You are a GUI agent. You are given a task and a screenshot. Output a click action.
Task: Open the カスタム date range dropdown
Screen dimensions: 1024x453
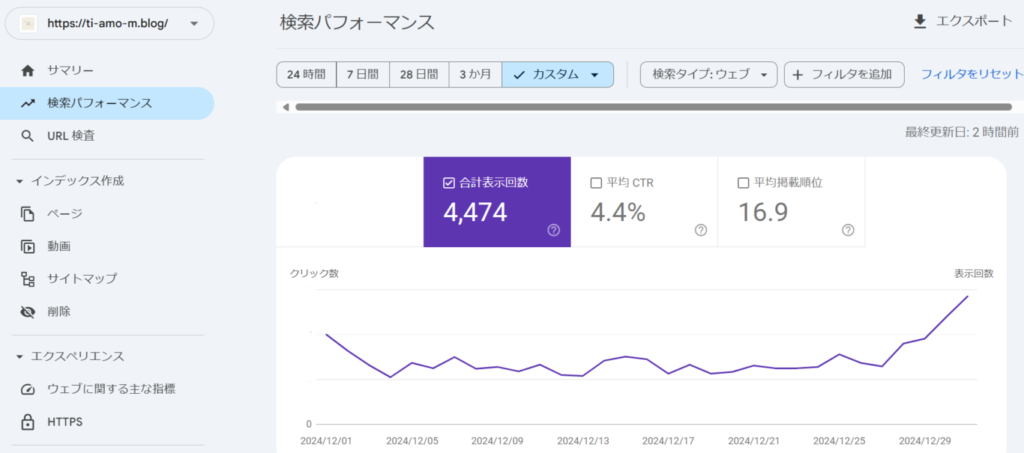[x=557, y=75]
